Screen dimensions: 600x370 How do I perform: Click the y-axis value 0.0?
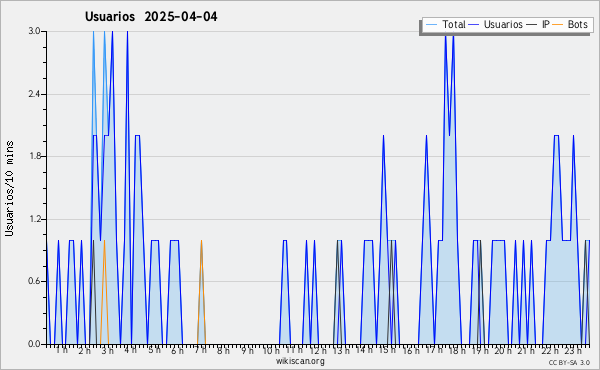[34, 344]
